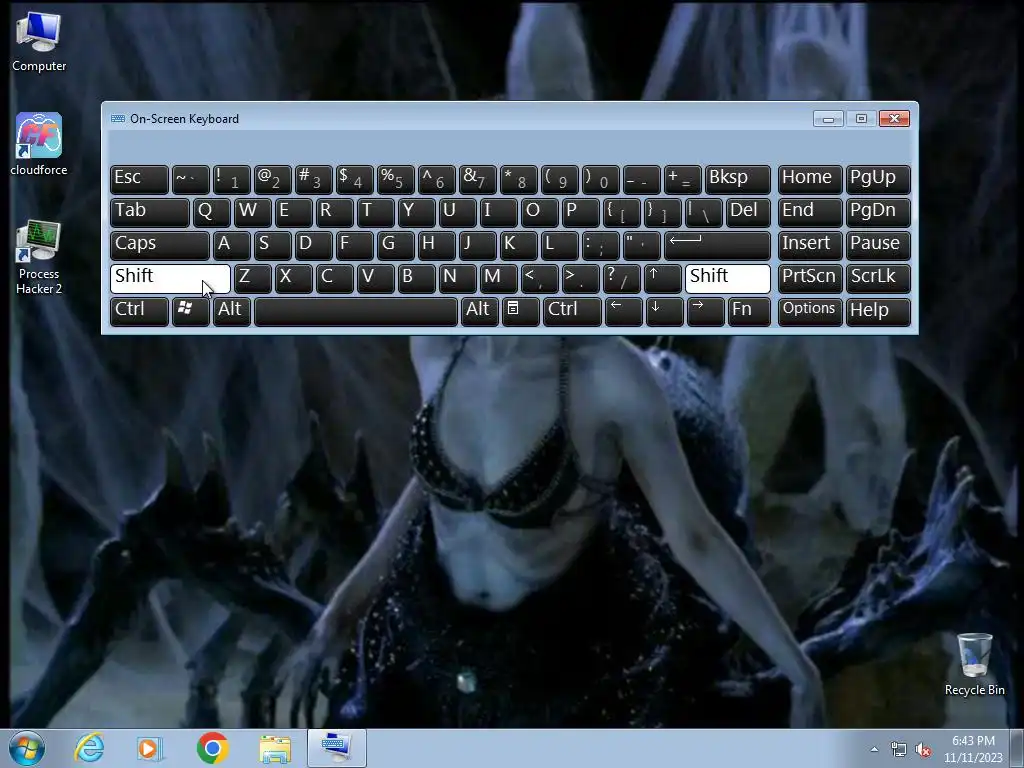The width and height of the screenshot is (1024, 768).
Task: Click the @ 2 key
Action: point(272,180)
